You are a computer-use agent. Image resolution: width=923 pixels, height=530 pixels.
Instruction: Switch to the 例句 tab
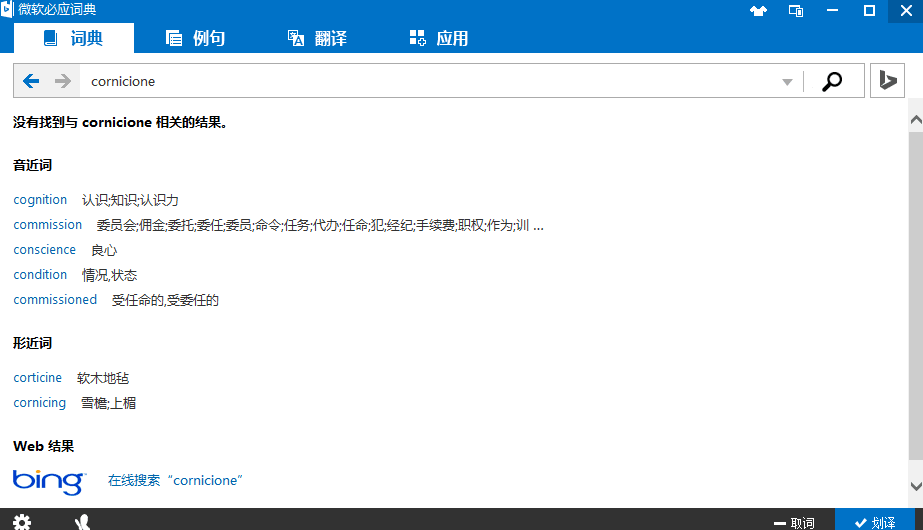pos(195,38)
